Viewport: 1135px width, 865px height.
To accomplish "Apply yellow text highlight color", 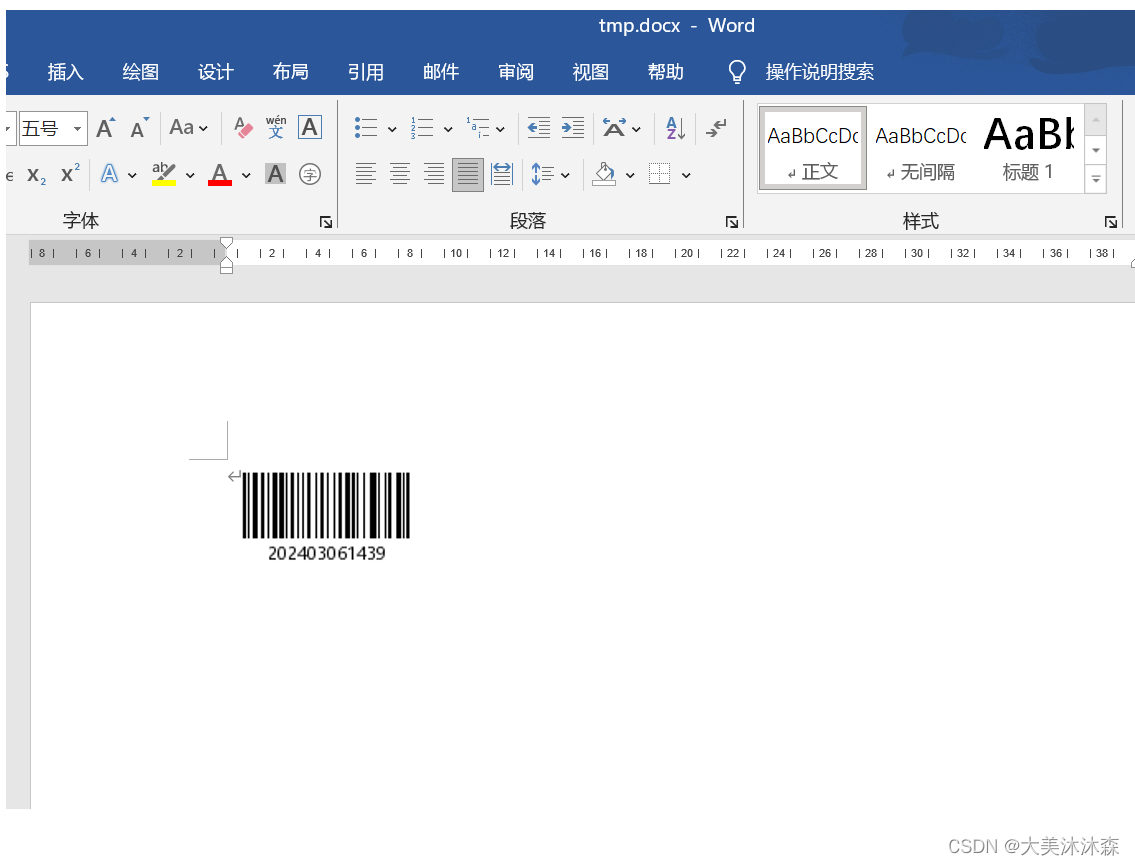I will 164,174.
